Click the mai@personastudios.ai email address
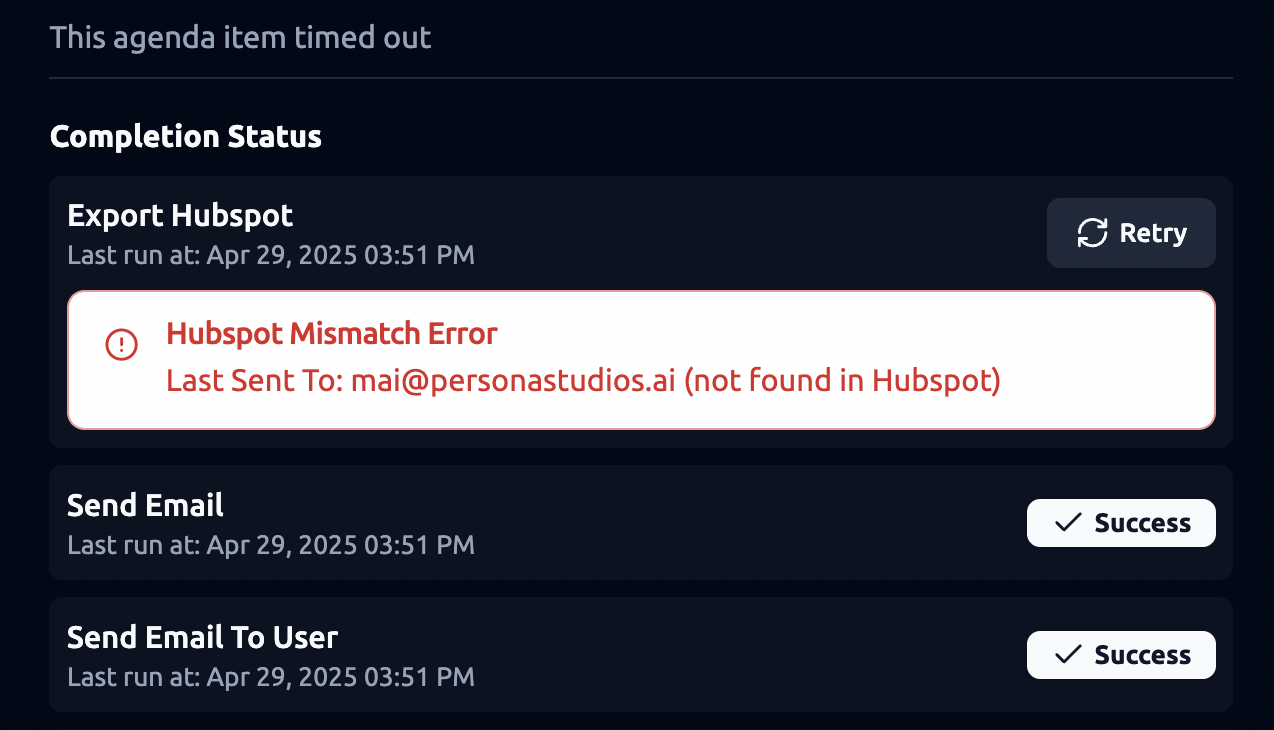The image size is (1274, 730). coord(513,381)
